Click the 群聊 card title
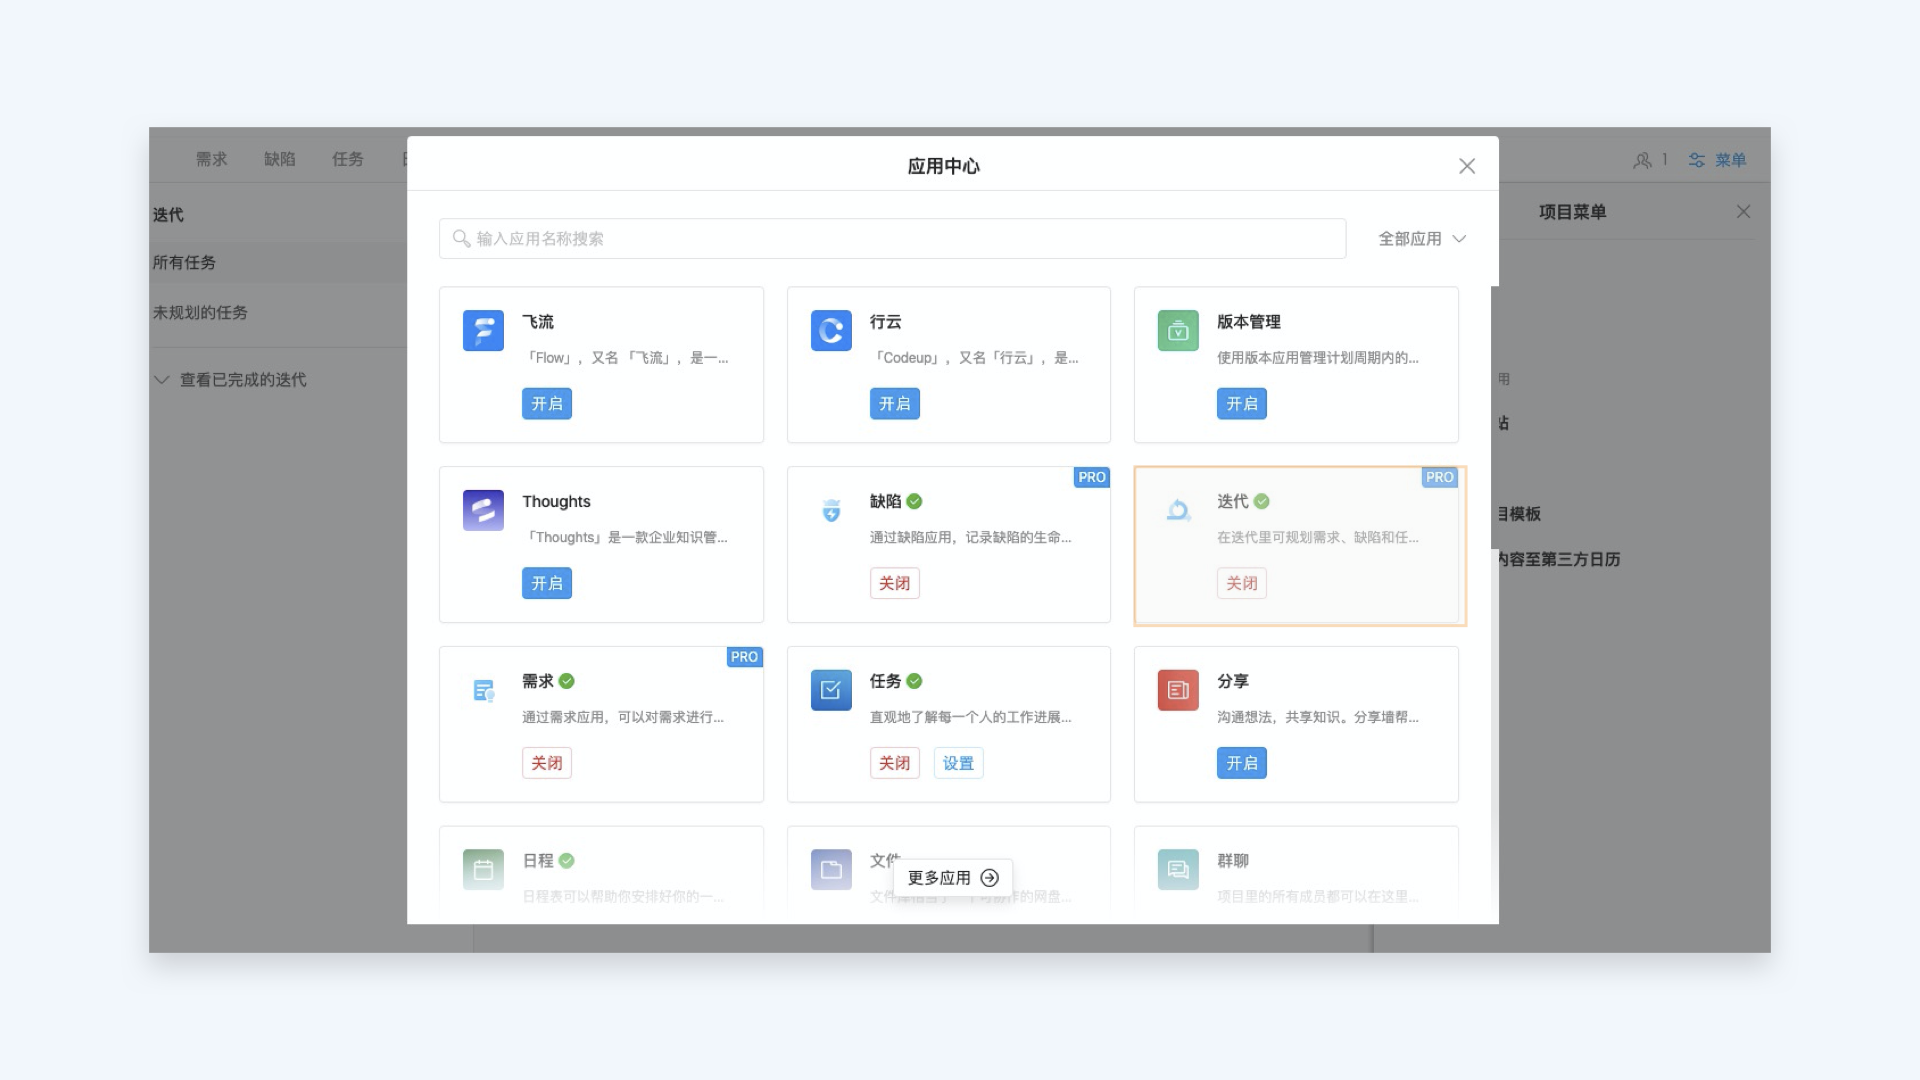Viewport: 1920px width, 1080px height. point(1233,860)
